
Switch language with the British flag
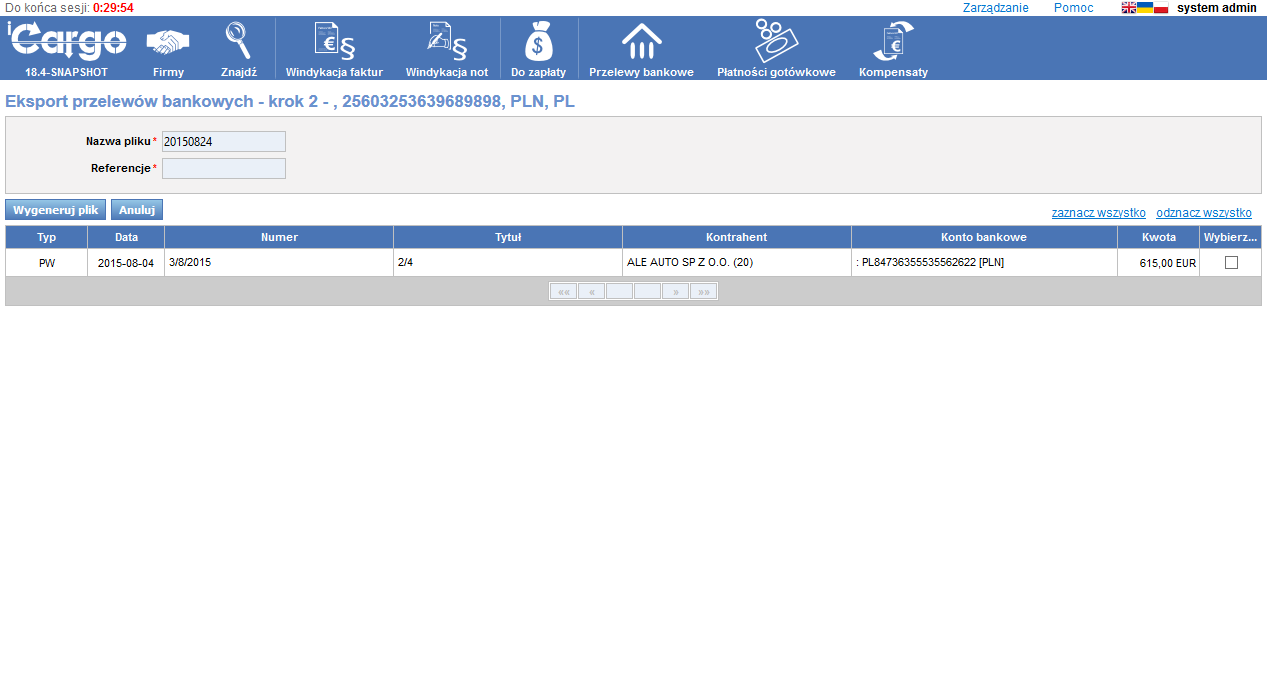(x=1128, y=8)
